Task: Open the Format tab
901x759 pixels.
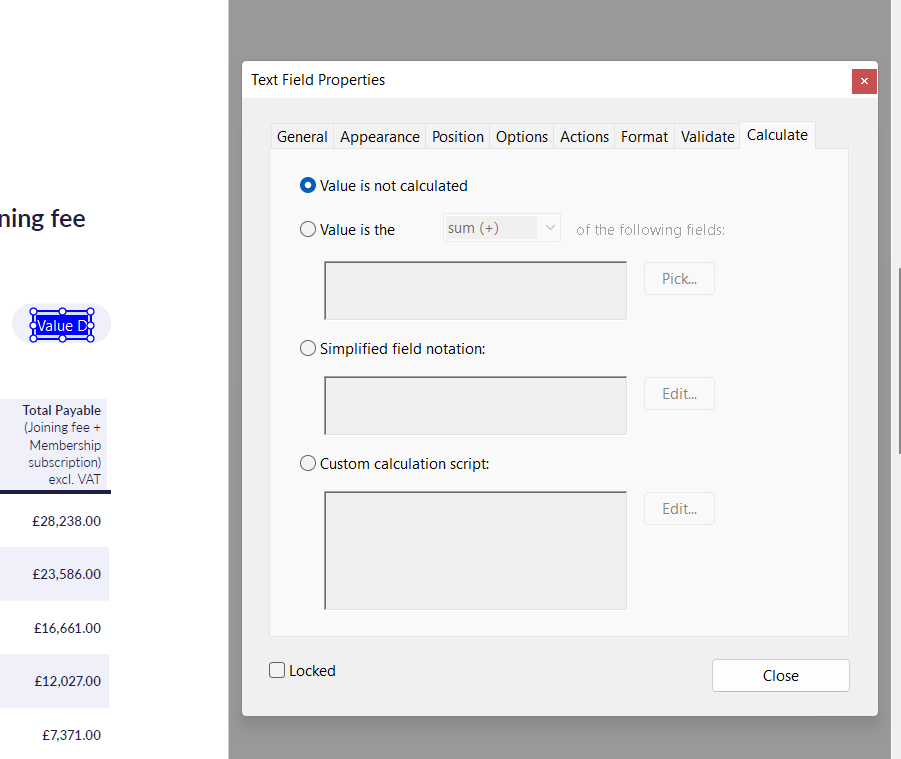Action: 643,136
